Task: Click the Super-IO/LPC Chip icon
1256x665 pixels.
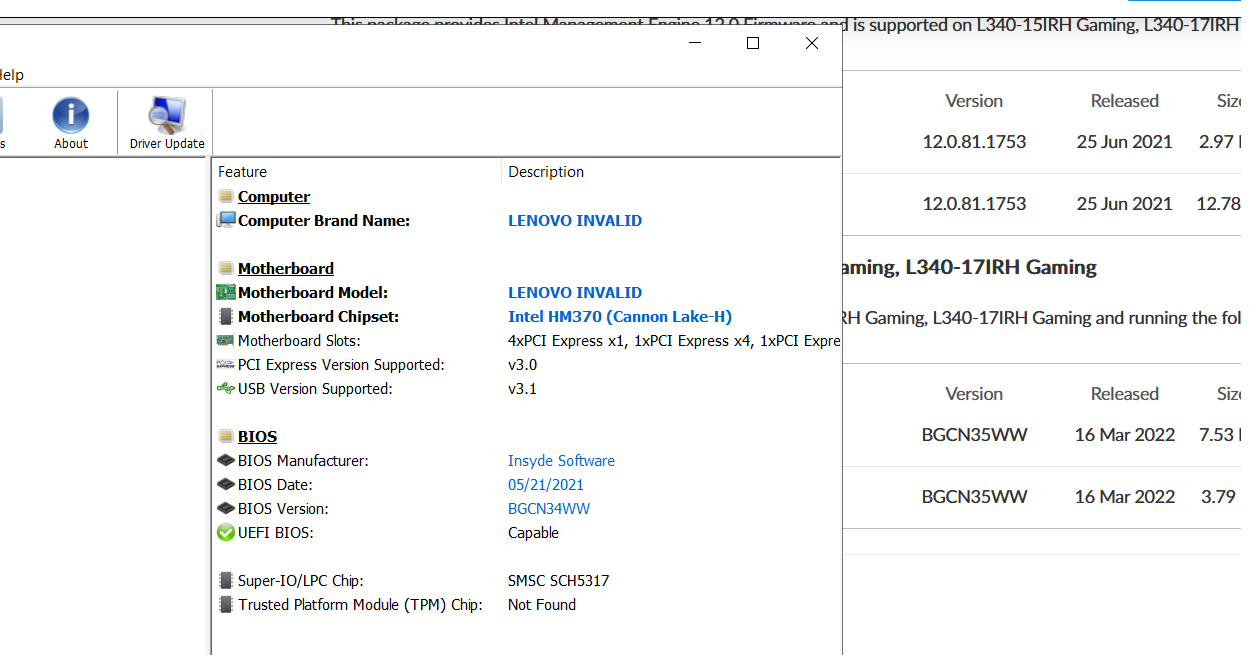Action: 226,580
